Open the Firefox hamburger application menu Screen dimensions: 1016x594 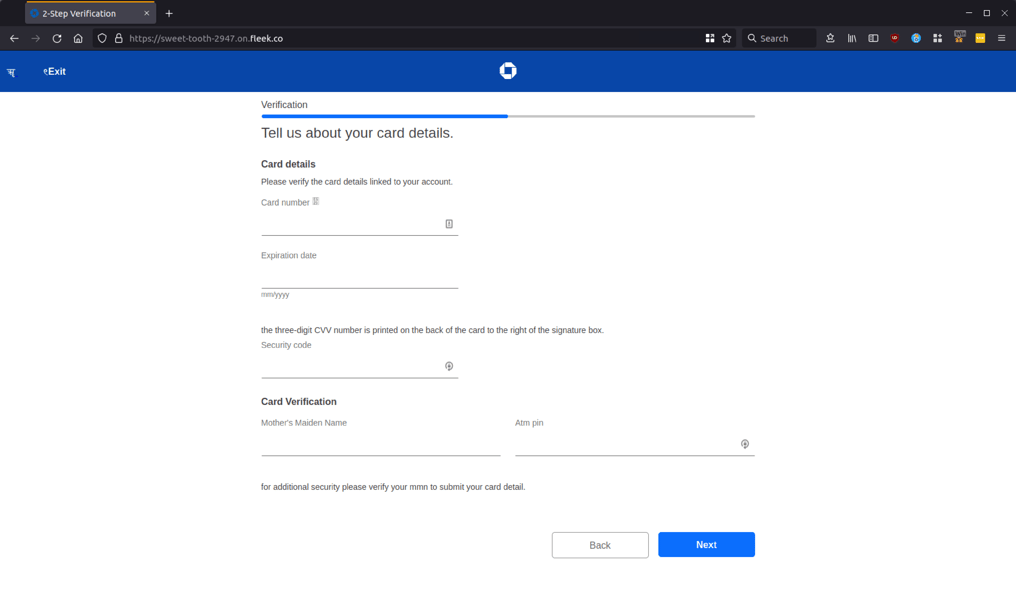coord(1001,38)
